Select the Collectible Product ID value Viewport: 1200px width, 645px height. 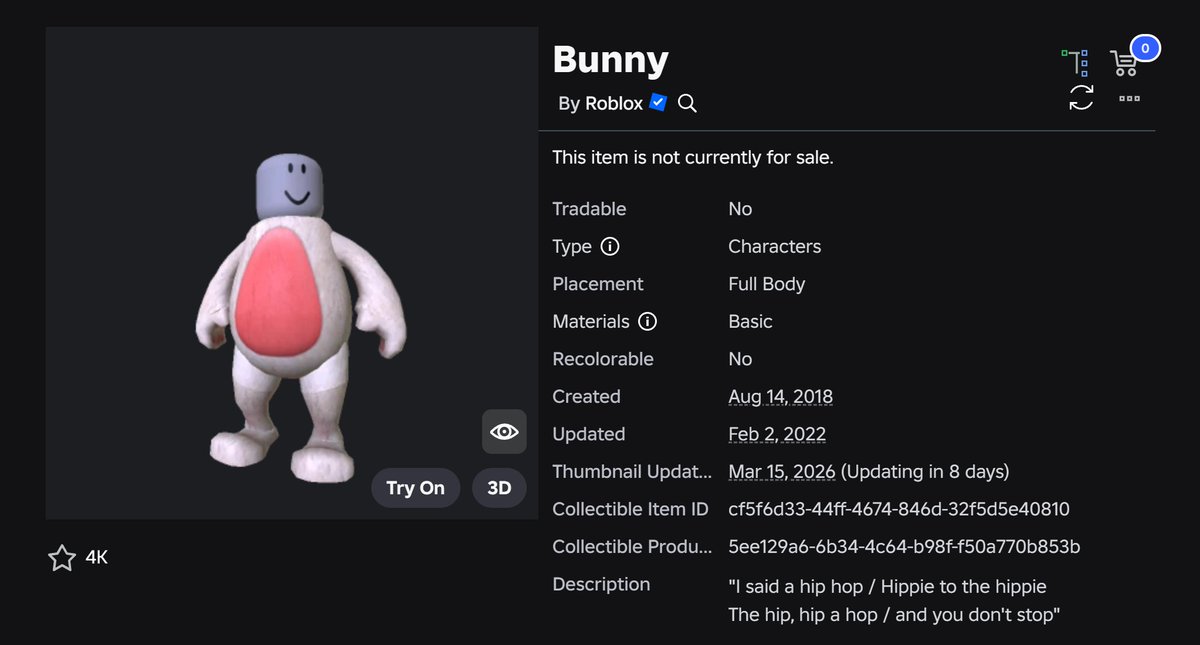904,547
